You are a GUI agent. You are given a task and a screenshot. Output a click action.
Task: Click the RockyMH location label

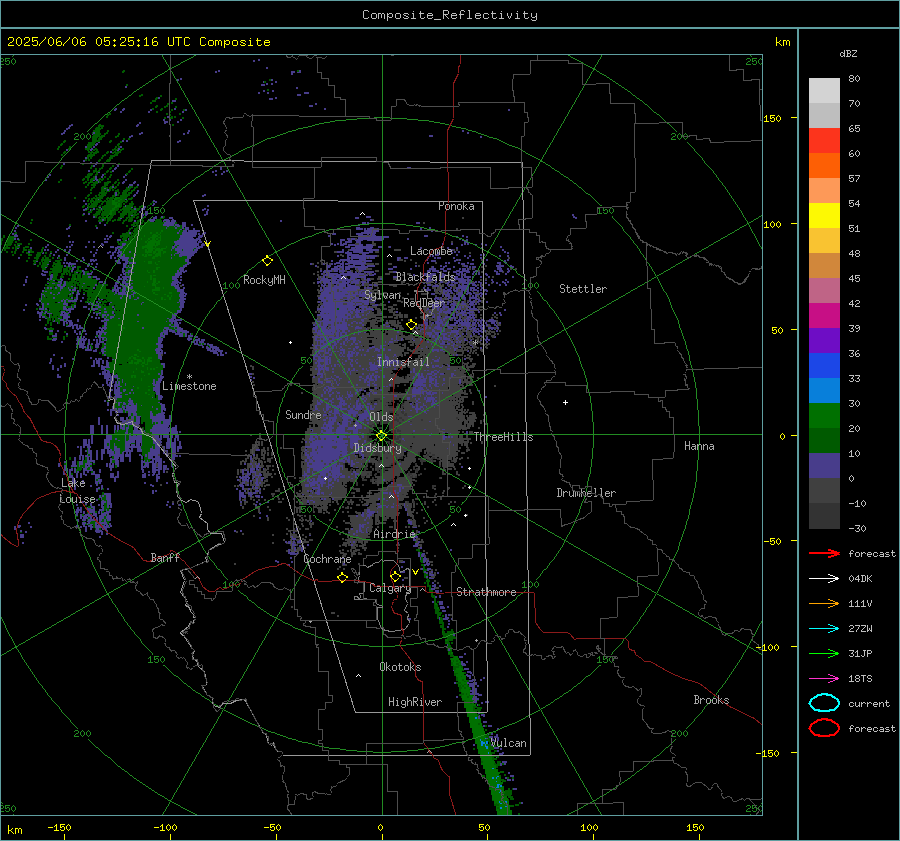264,280
